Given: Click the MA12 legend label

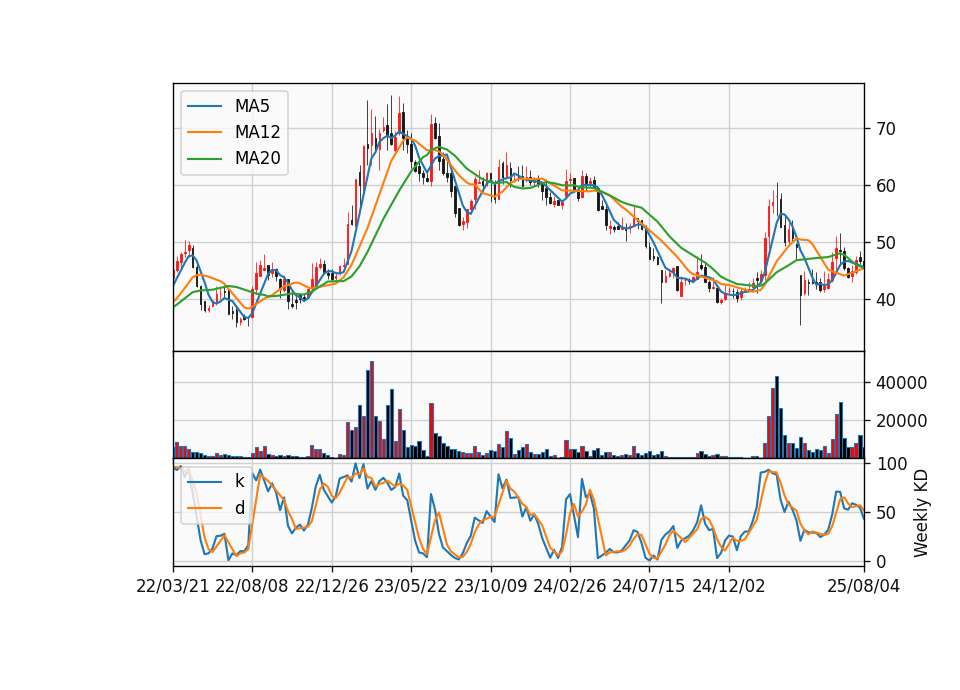Looking at the screenshot, I should click(x=257, y=132).
